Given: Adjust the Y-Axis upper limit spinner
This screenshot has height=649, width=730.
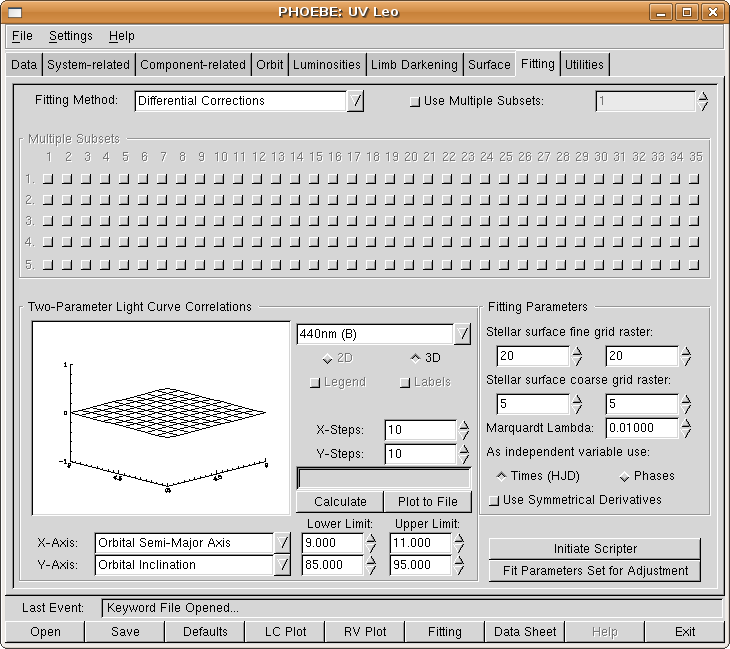Looking at the screenshot, I should [x=459, y=565].
